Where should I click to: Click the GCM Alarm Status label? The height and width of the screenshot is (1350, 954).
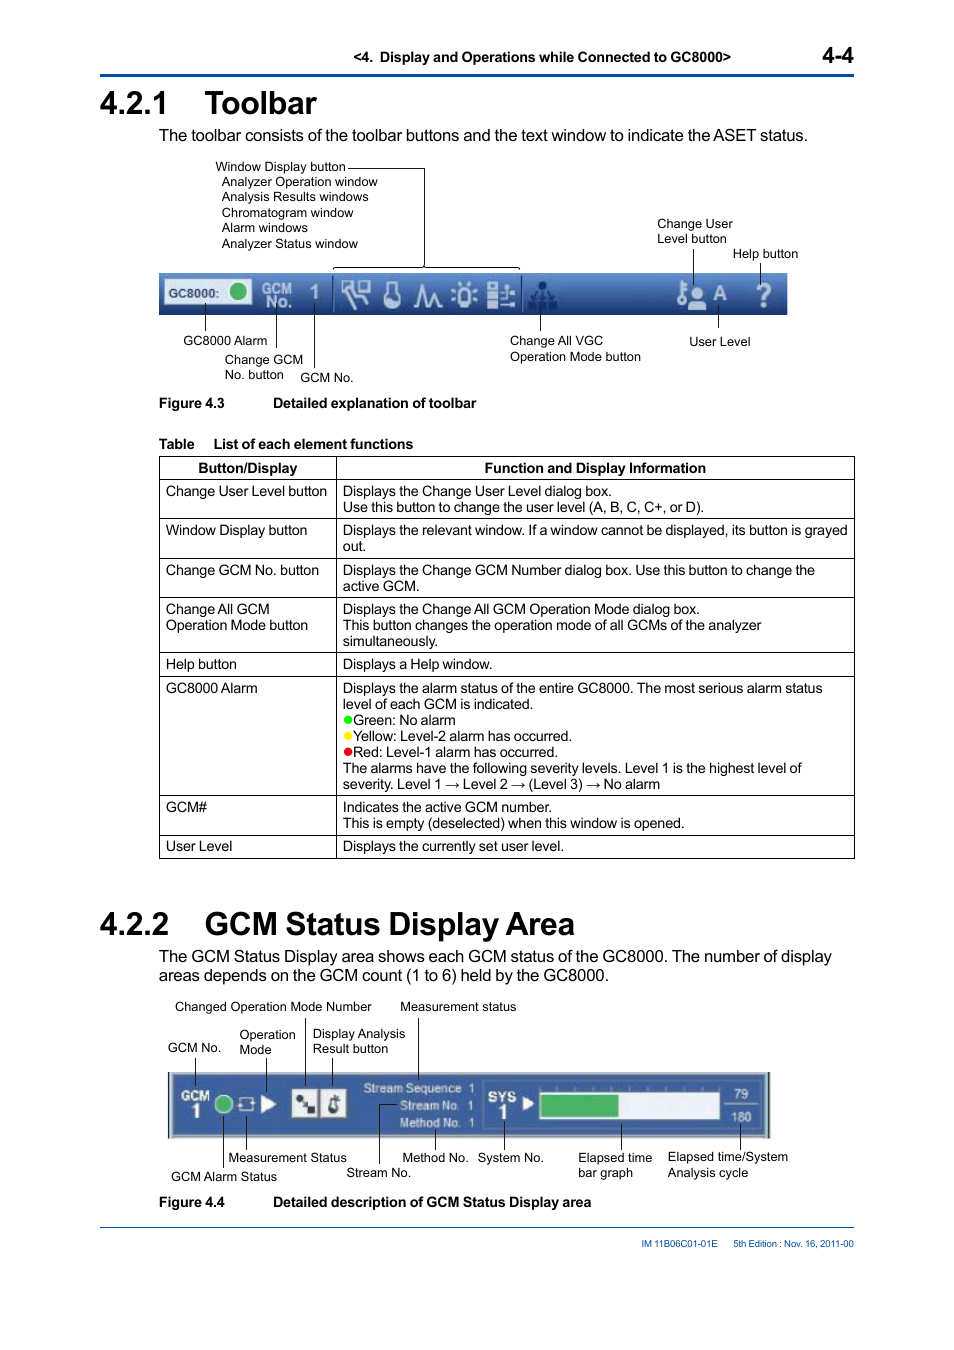tap(224, 1177)
